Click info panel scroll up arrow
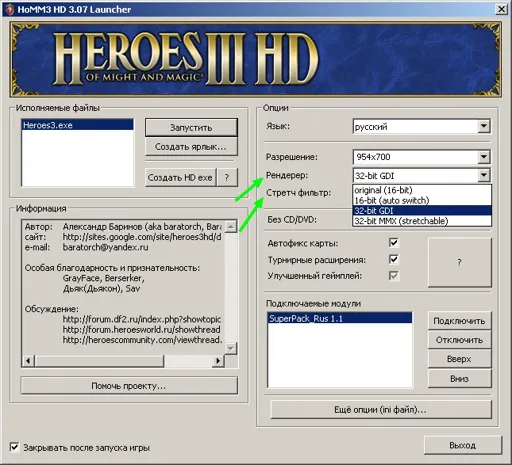This screenshot has height=465, width=512. coord(231,227)
